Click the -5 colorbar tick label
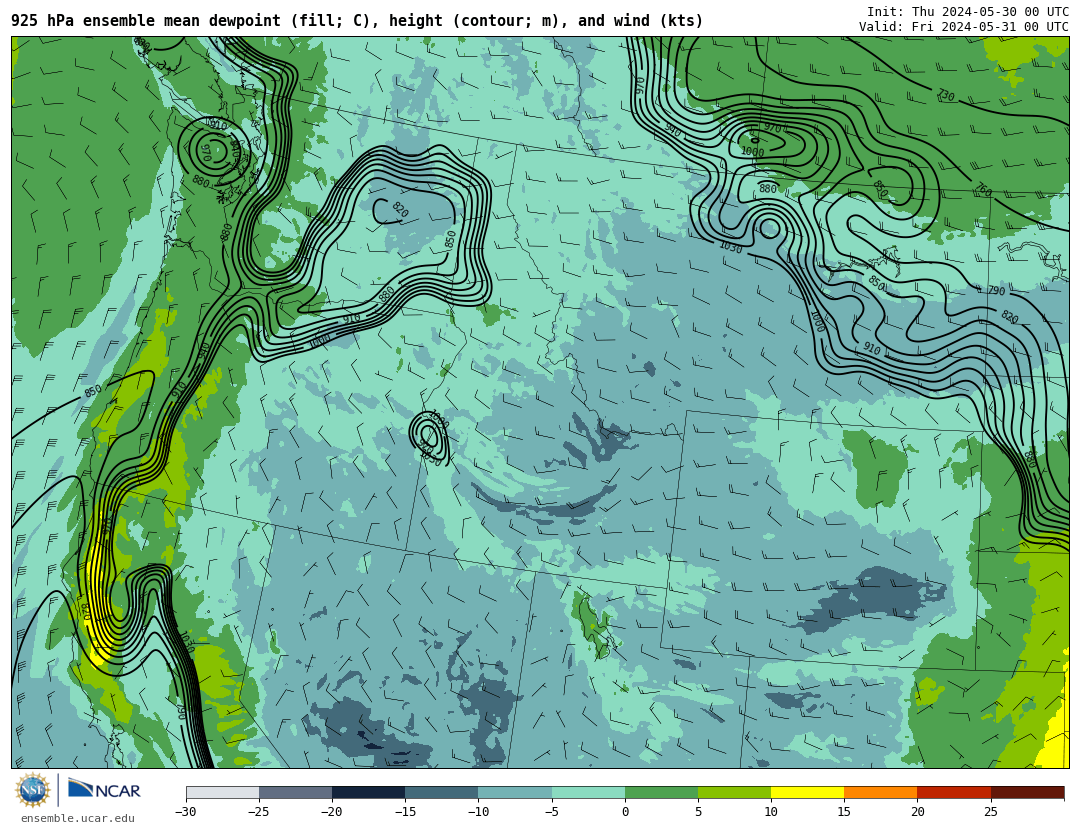This screenshot has height=831, width=1080. click(x=551, y=812)
